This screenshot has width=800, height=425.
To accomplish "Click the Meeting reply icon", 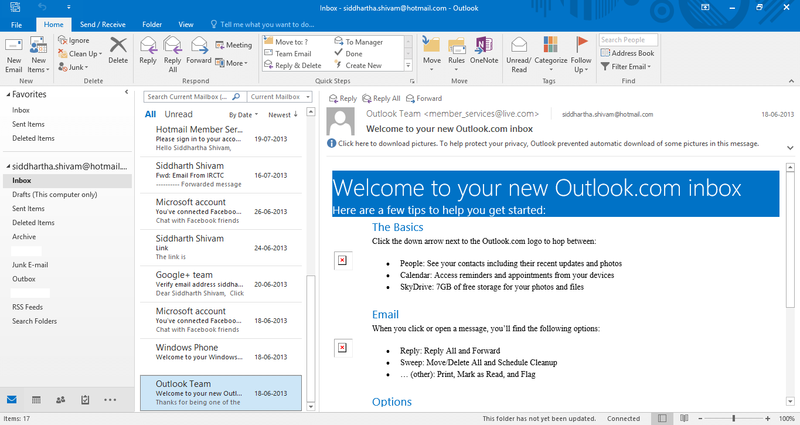I will coord(219,45).
